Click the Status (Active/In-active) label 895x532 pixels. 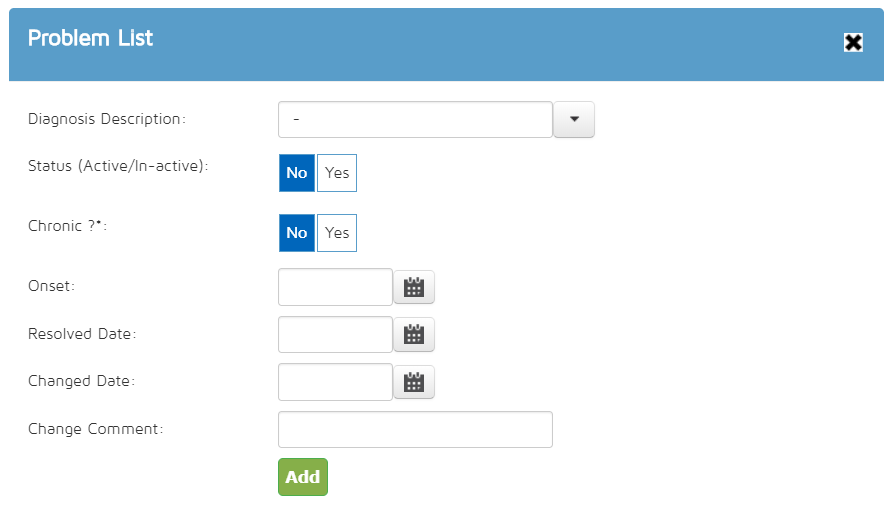point(118,166)
